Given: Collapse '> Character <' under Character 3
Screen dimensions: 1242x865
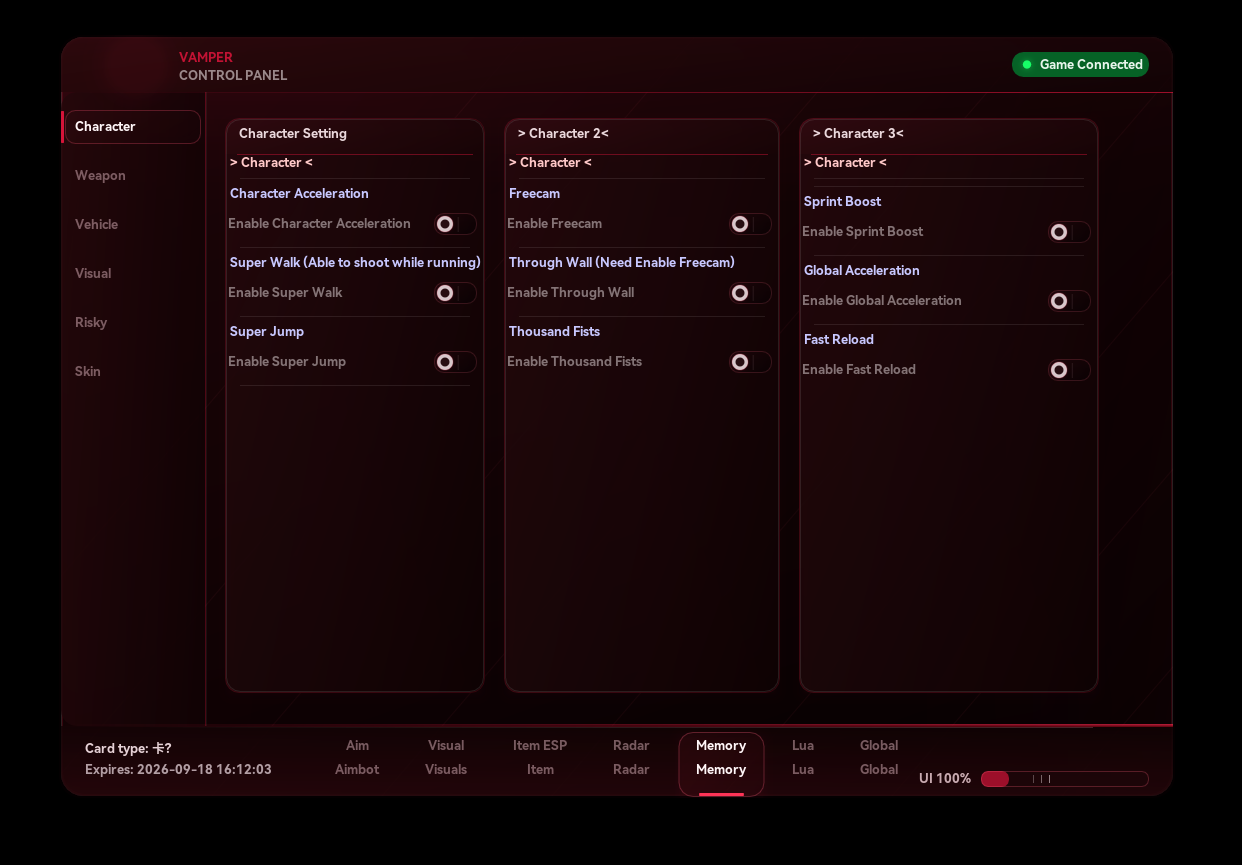Looking at the screenshot, I should [x=845, y=163].
